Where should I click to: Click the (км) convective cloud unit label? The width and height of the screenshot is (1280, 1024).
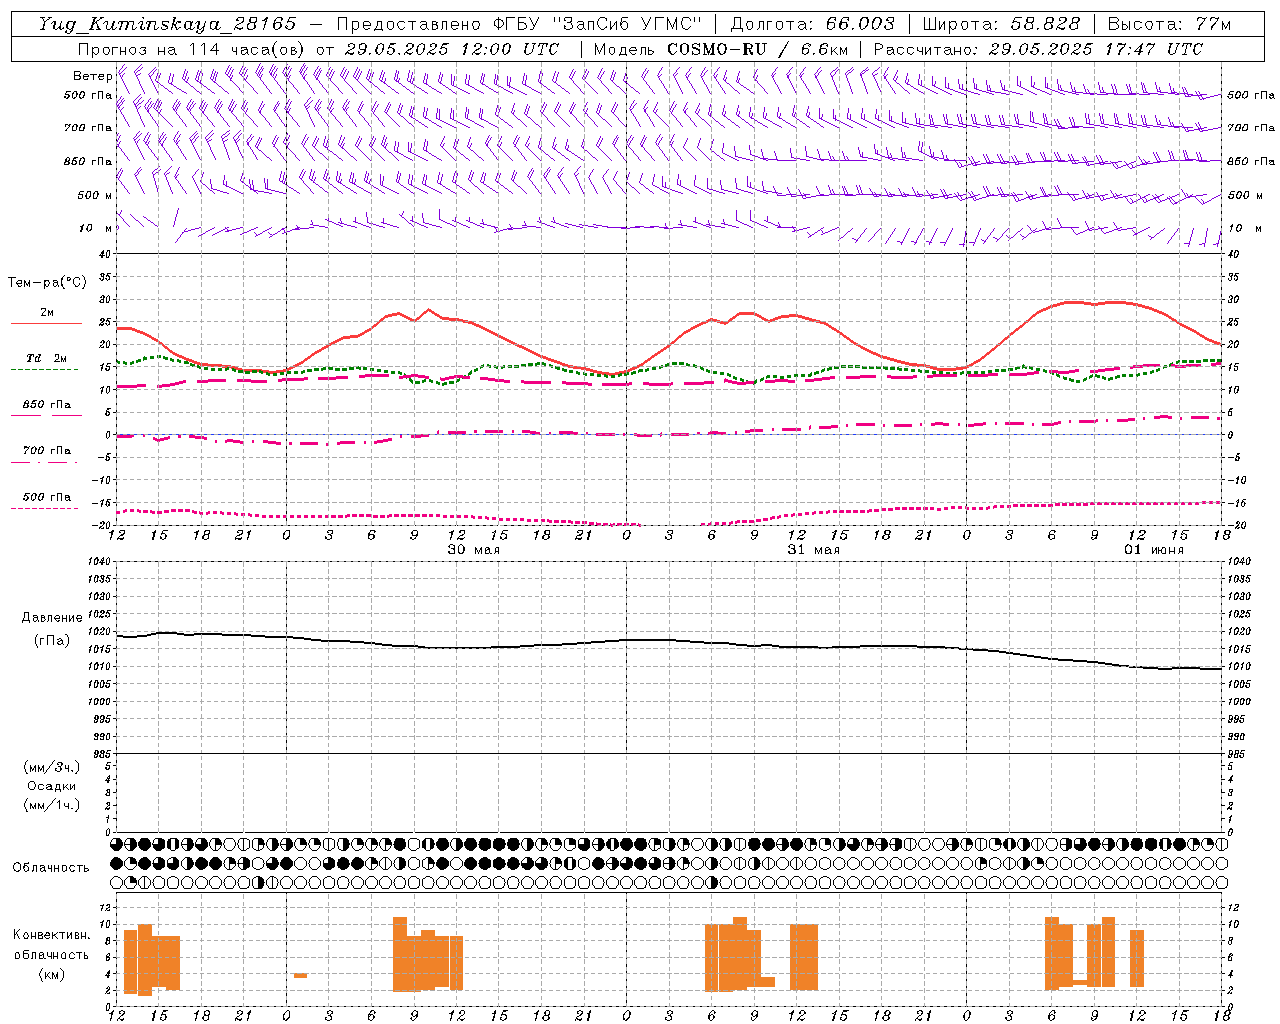(x=51, y=974)
